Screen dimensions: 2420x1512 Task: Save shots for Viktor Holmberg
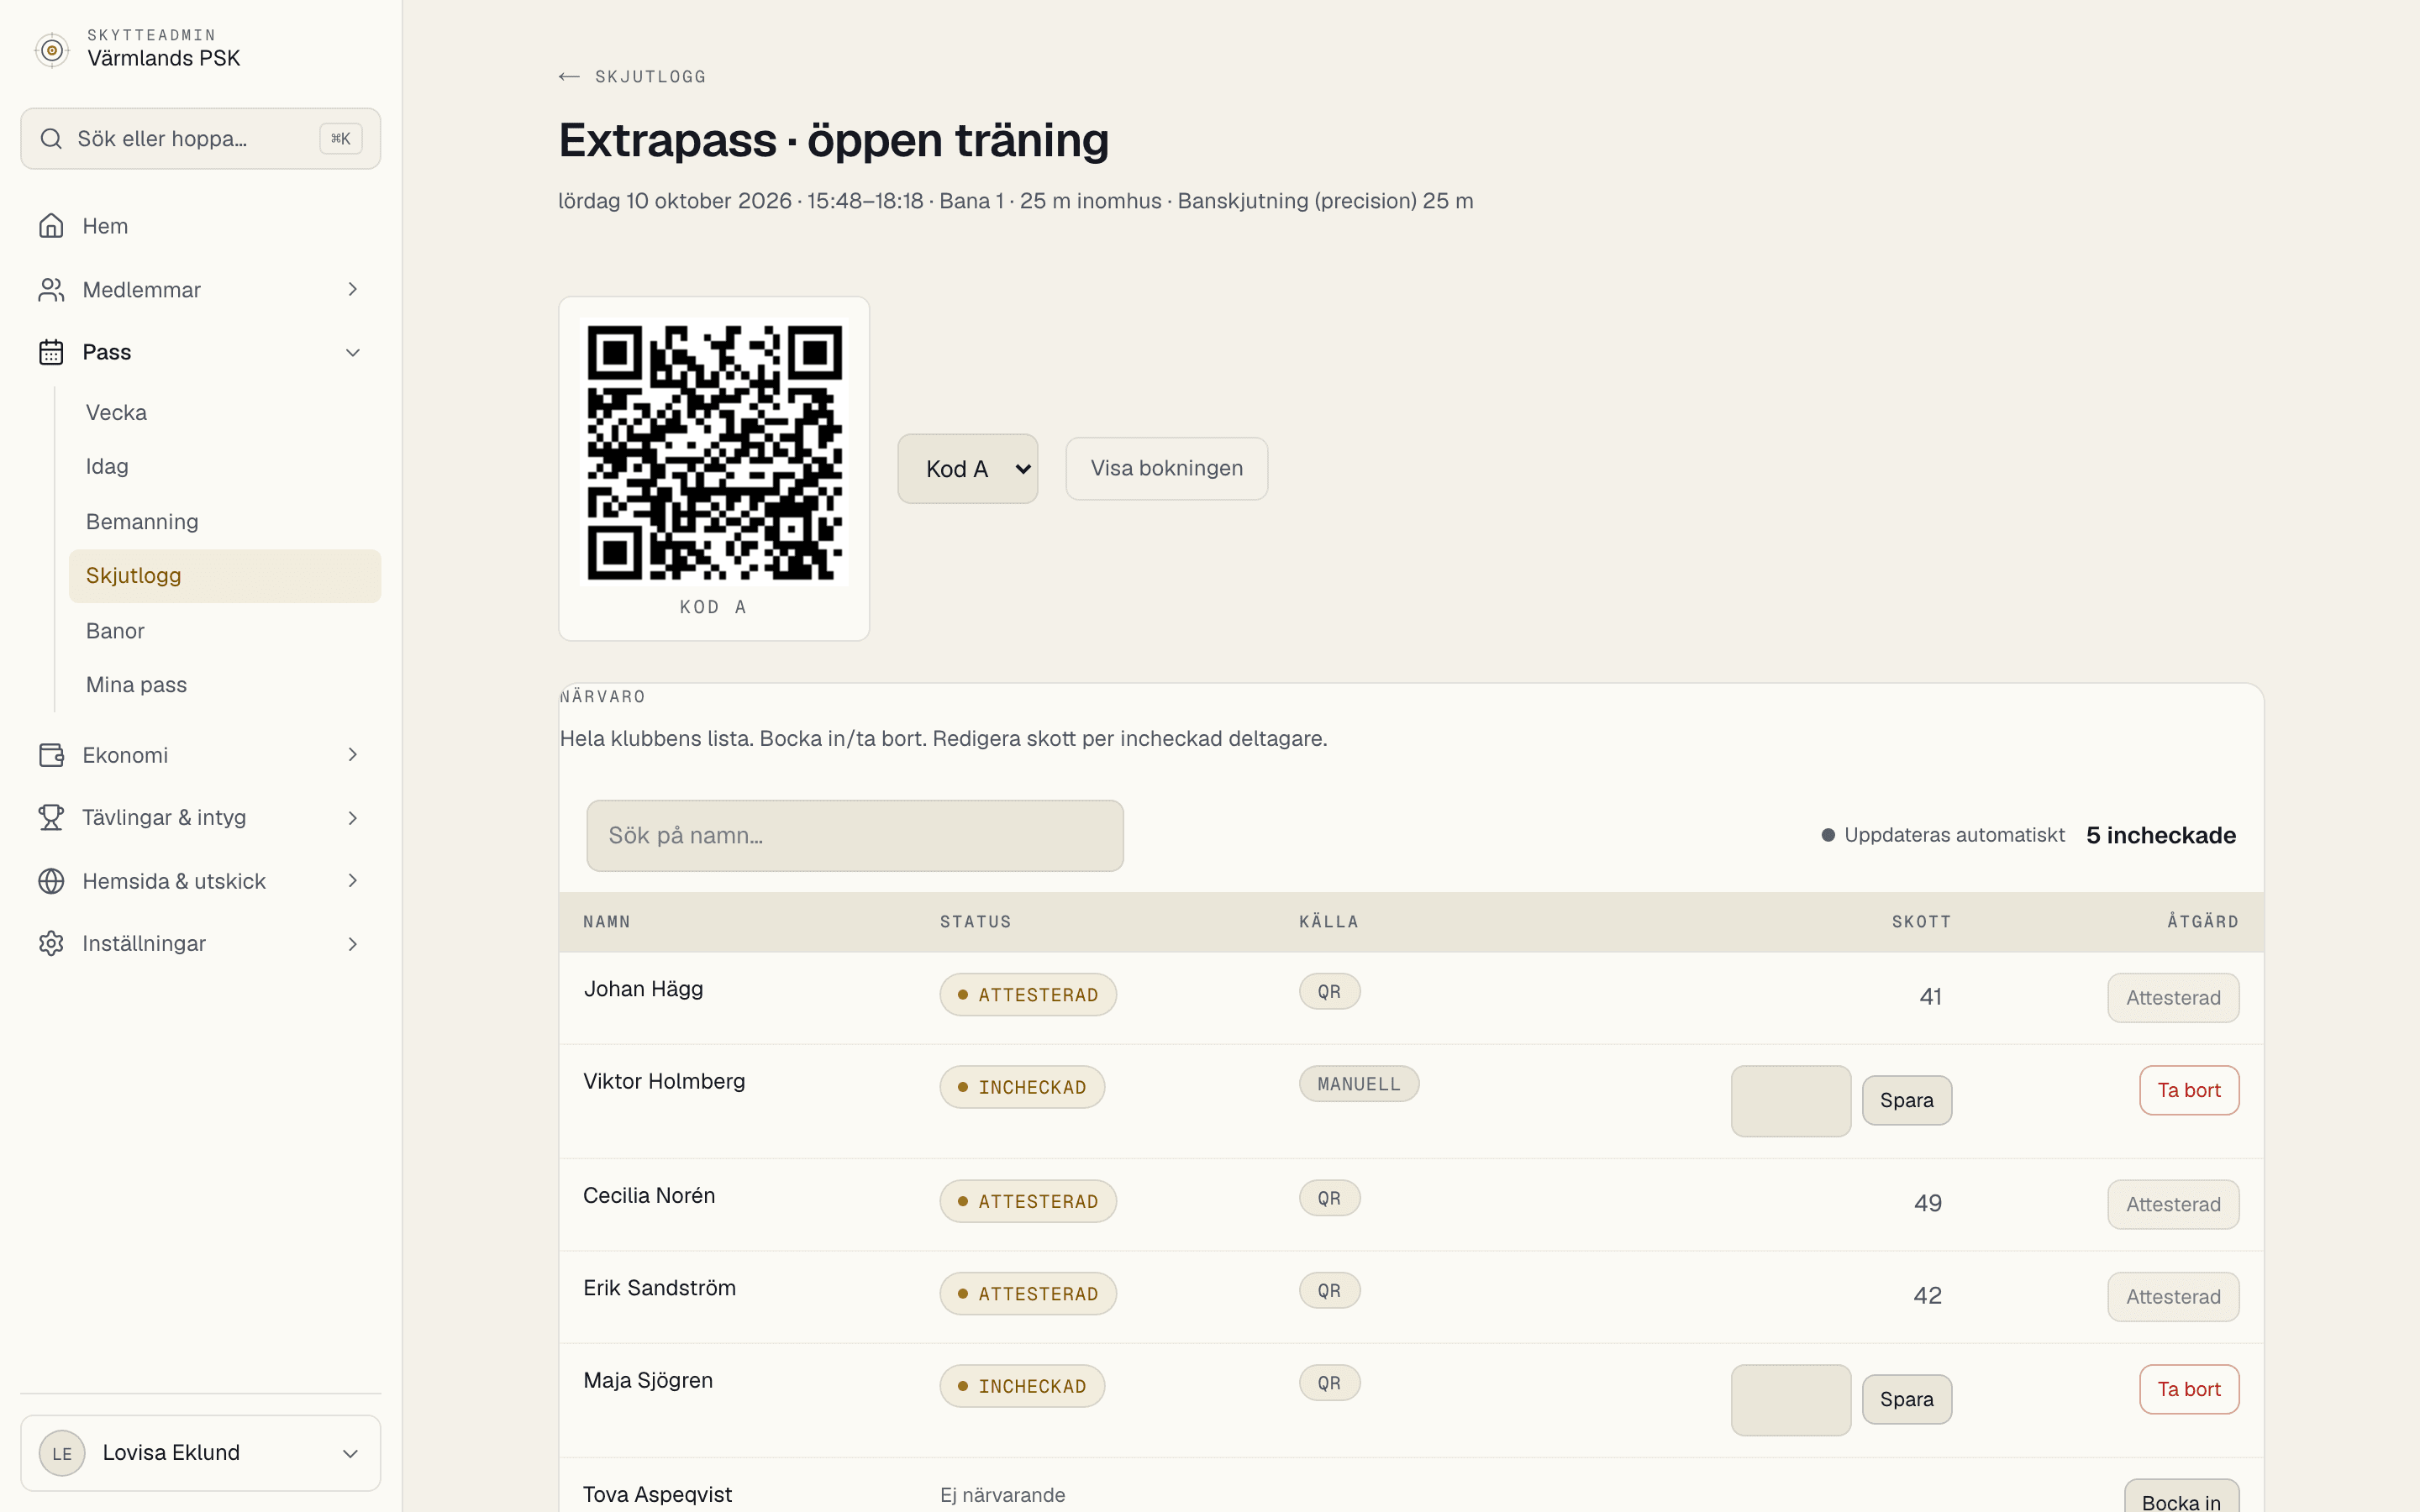1906,1100
